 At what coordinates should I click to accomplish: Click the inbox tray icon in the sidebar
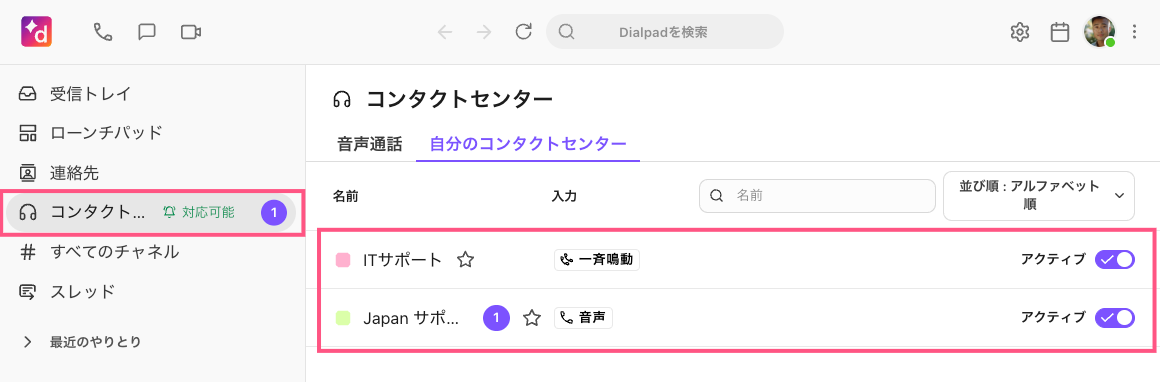tap(28, 94)
